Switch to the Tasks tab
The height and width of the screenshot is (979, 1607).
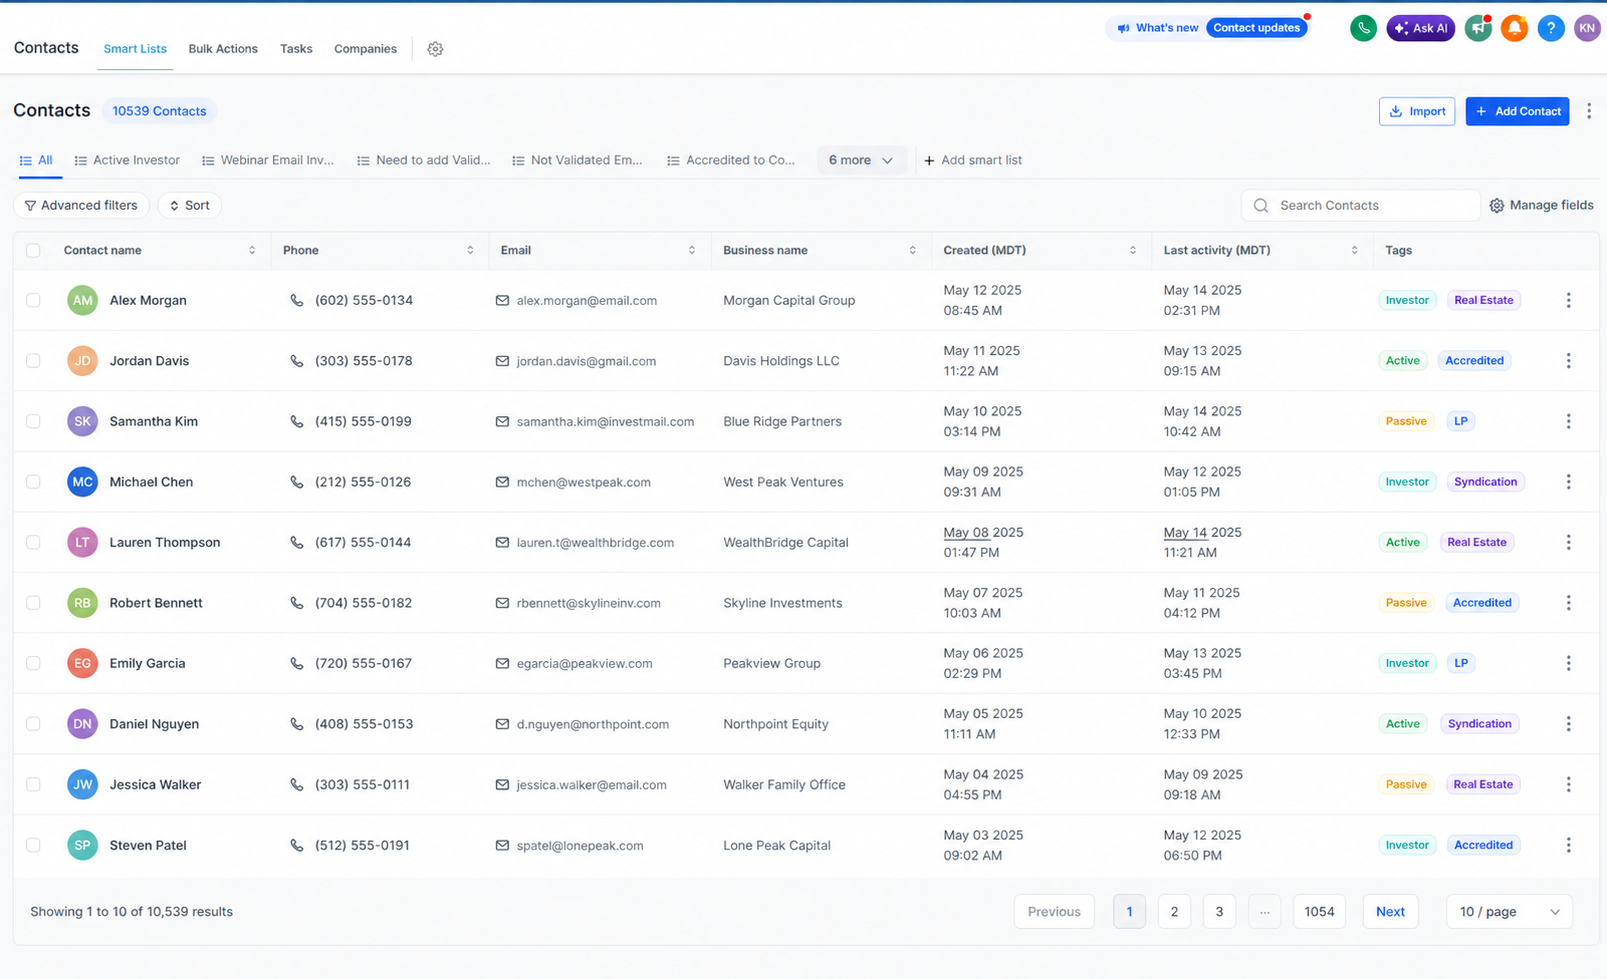click(x=296, y=49)
